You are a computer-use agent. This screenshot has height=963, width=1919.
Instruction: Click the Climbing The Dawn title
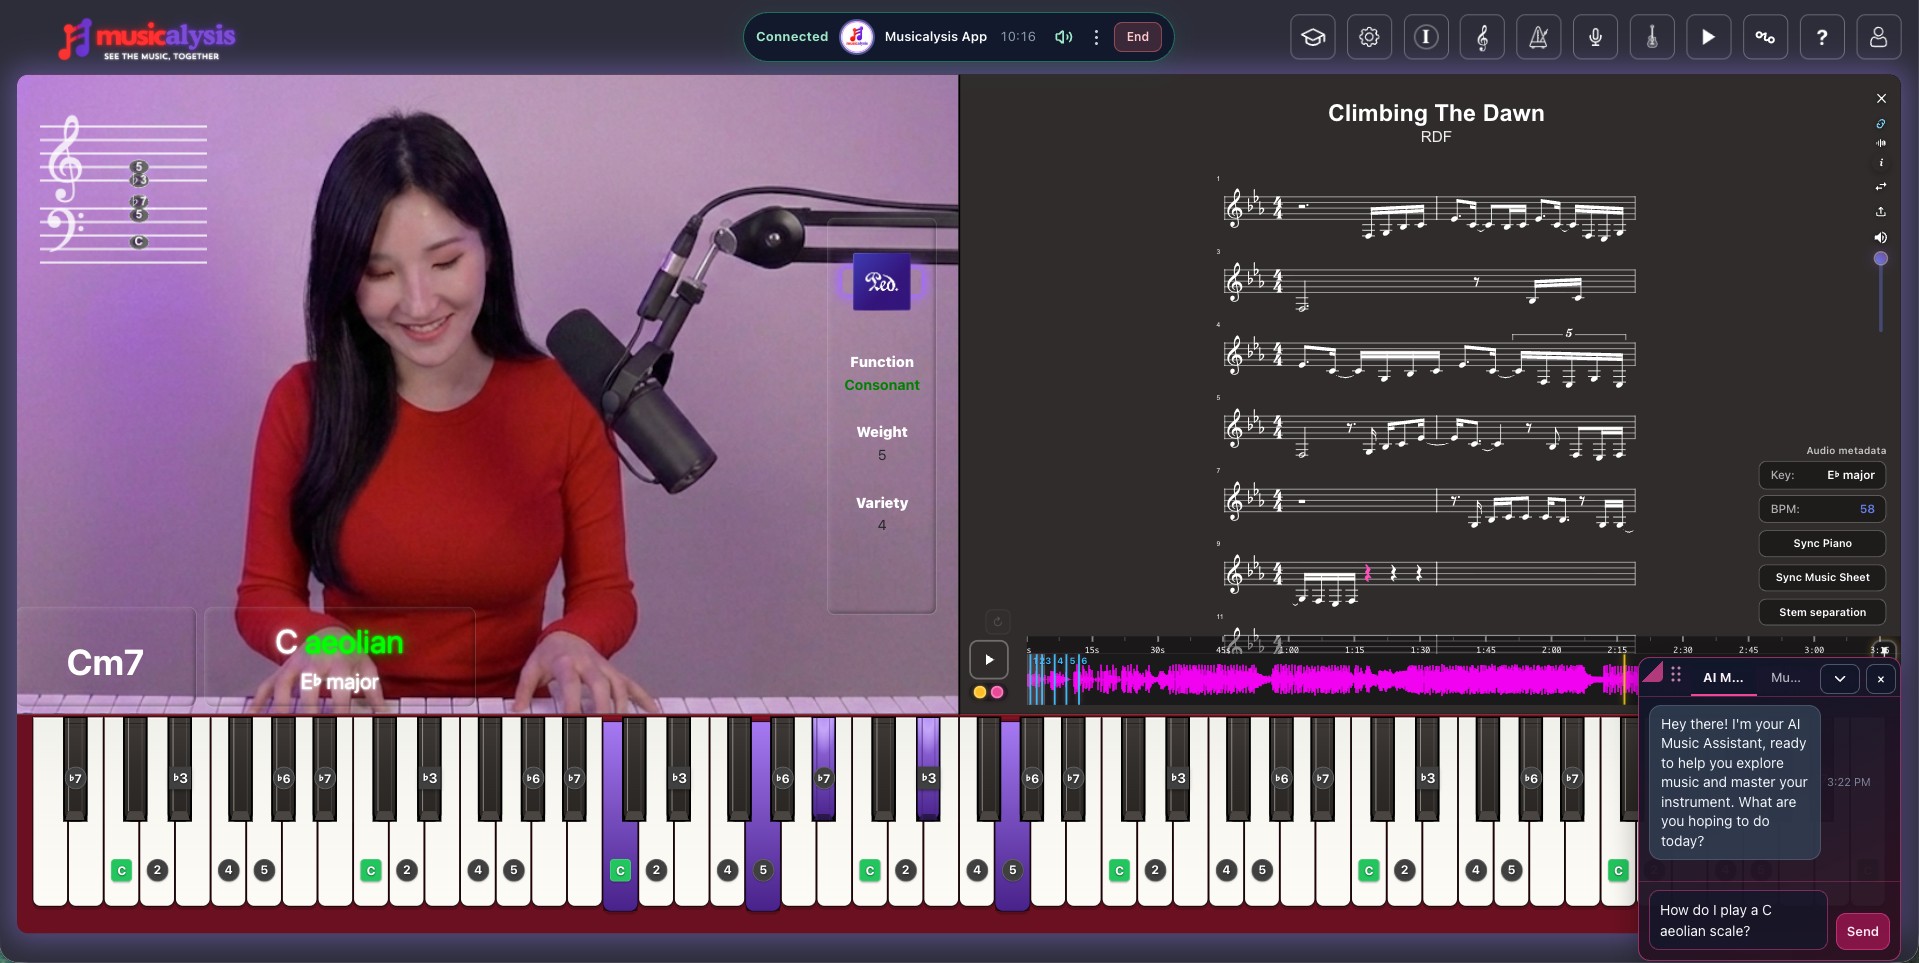tap(1436, 113)
